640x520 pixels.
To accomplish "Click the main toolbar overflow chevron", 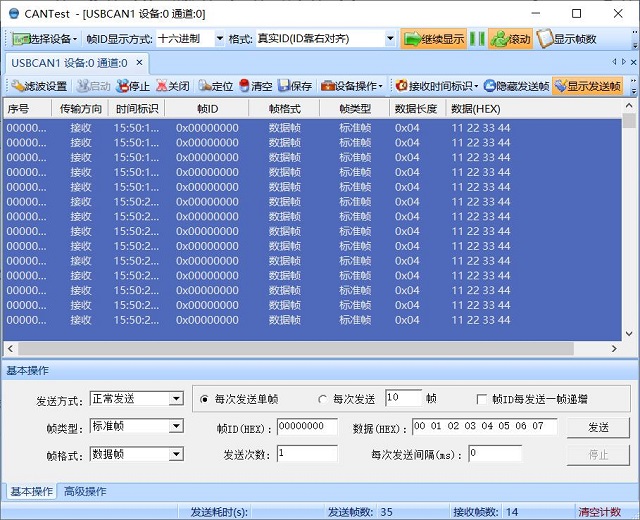I will coord(634,40).
